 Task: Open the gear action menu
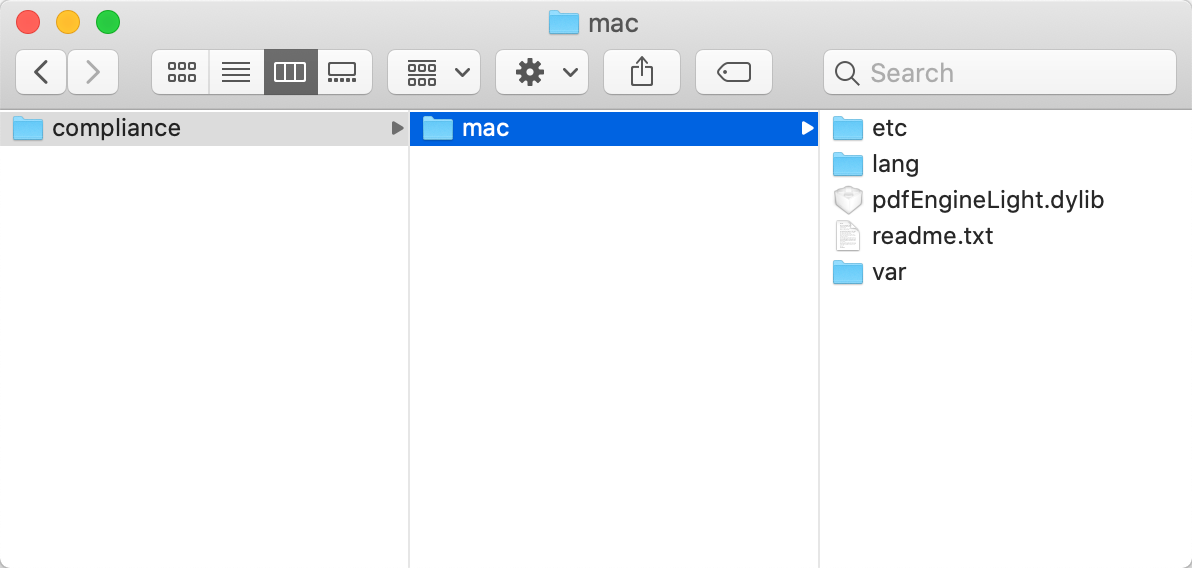542,72
